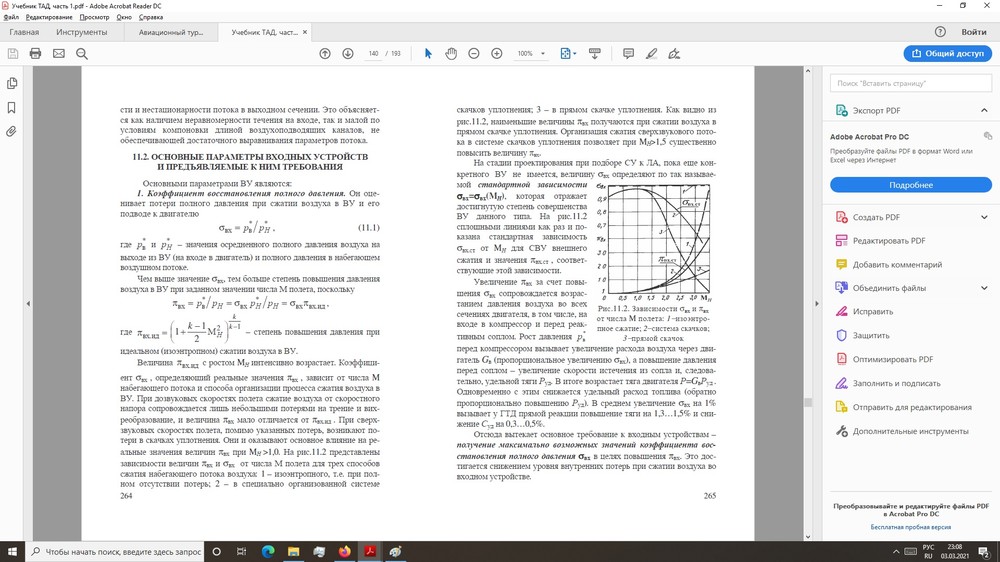Open the Файл menu
Screen dimensions: 1000x562
[11, 17]
